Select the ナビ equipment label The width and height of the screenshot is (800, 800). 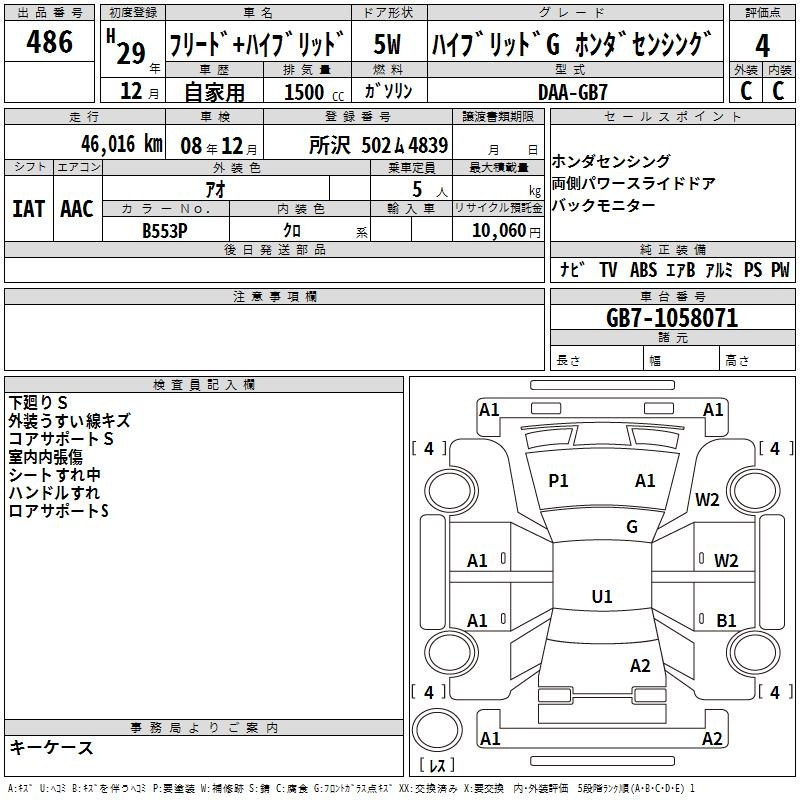(x=572, y=270)
